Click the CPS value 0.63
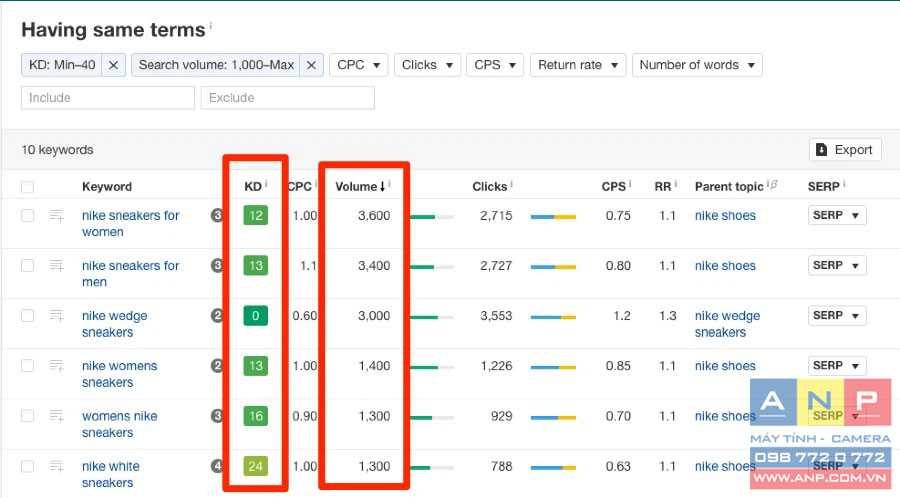The height and width of the screenshot is (498, 900). click(618, 466)
